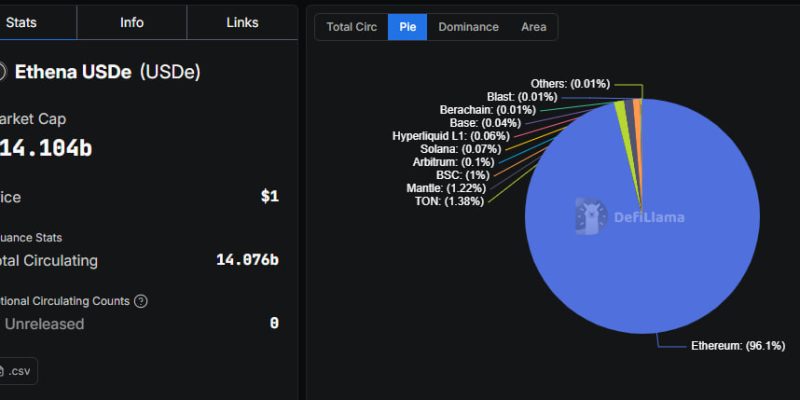Open the Links tab
Screen dimensions: 800x400
242,22
